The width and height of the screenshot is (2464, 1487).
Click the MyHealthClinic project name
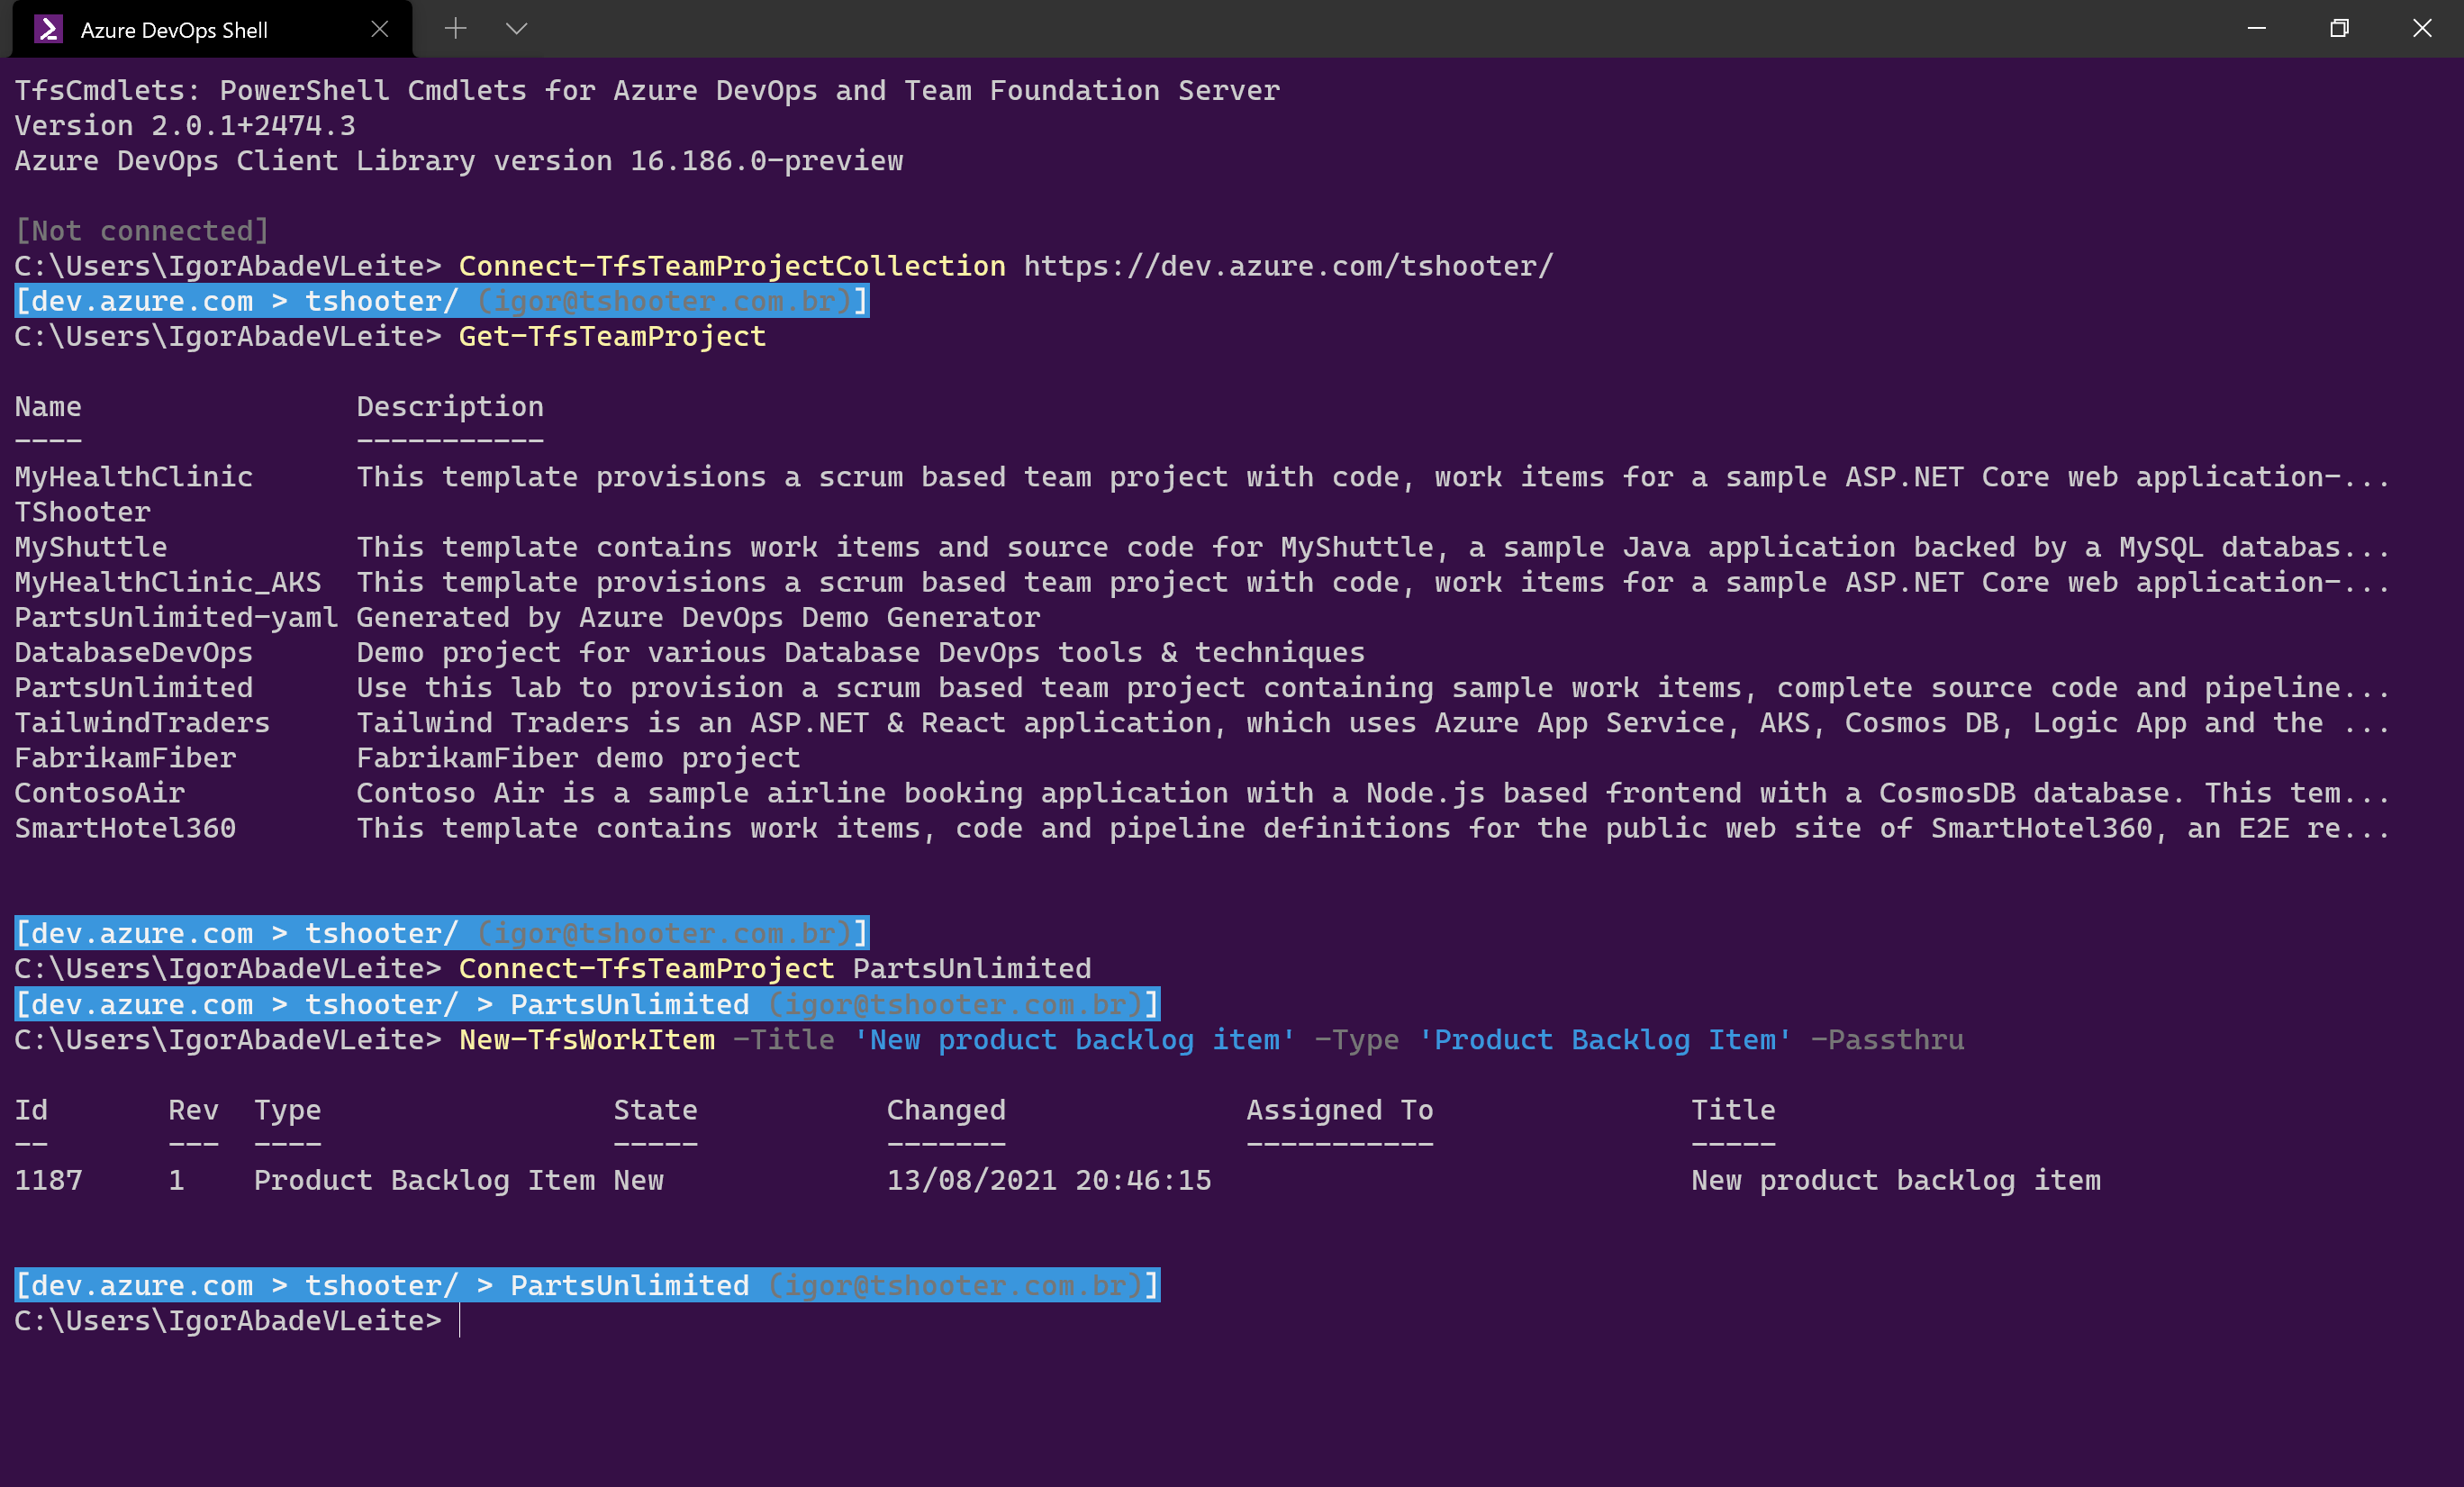click(x=134, y=477)
